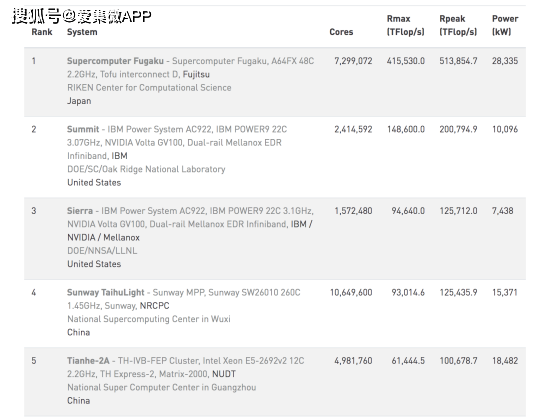Click the System column header
Image resolution: width=547 pixels, height=420 pixels.
[82, 32]
